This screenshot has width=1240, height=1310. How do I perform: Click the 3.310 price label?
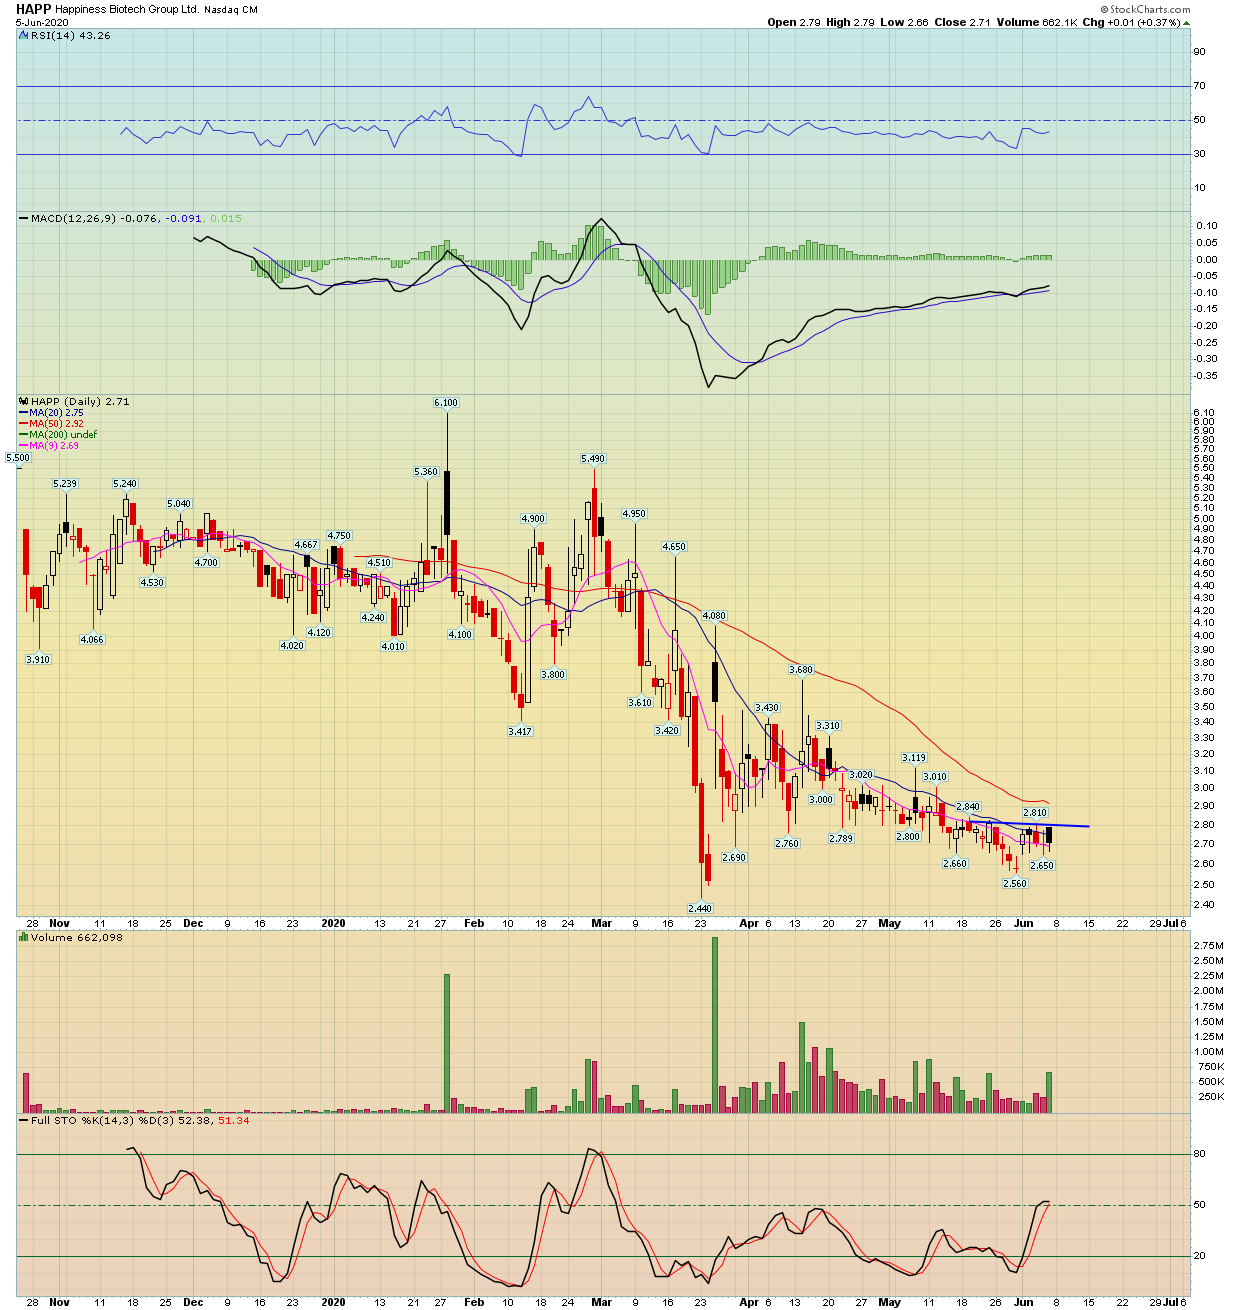coord(828,725)
